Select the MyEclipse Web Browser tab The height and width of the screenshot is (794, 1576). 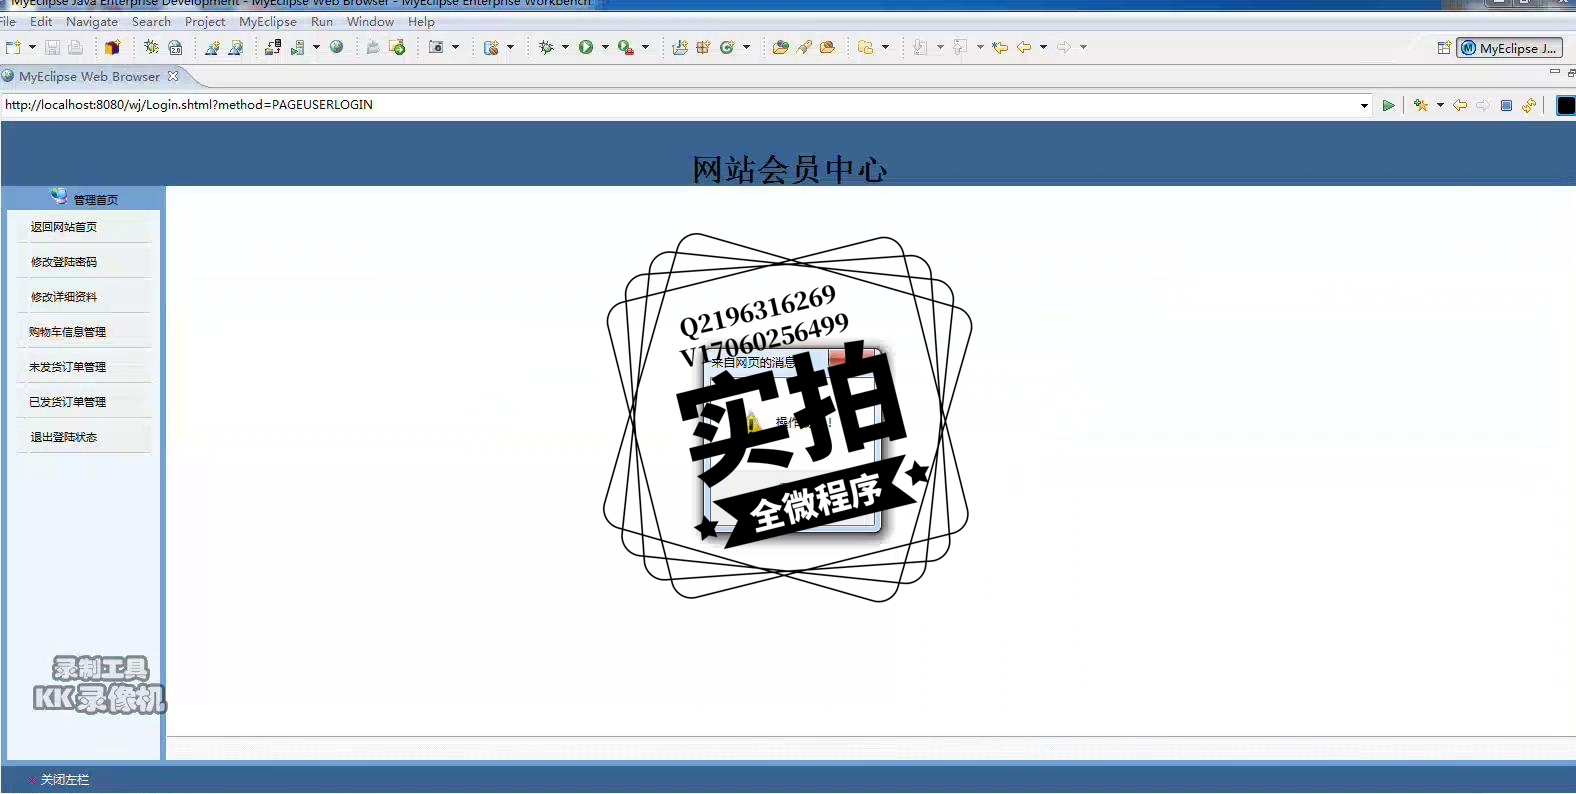tap(89, 76)
